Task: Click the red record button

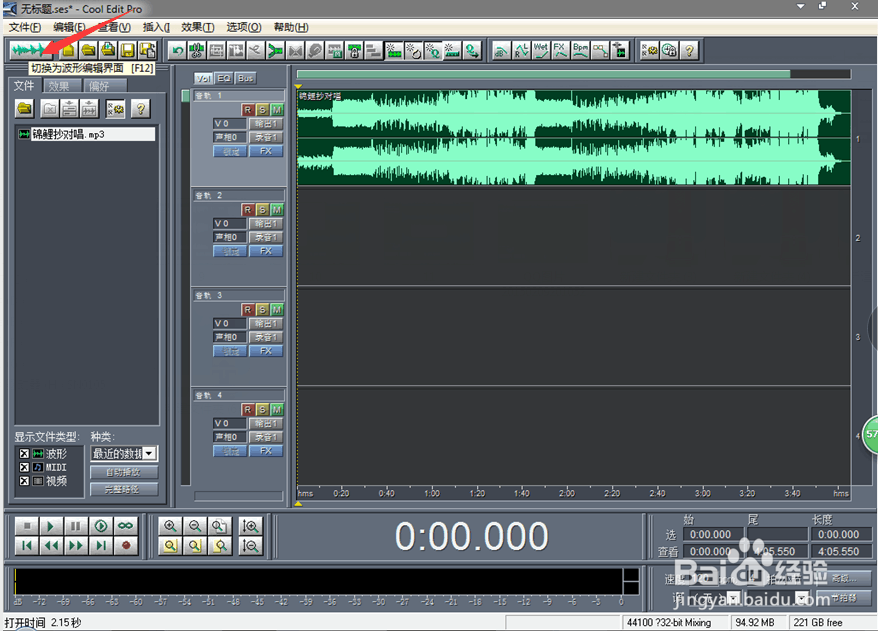Action: pyautogui.click(x=125, y=545)
